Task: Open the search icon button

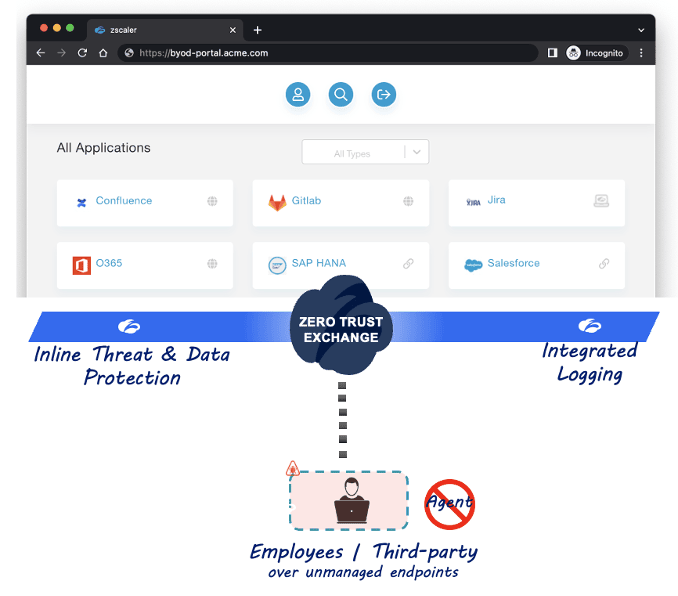Action: click(x=341, y=95)
